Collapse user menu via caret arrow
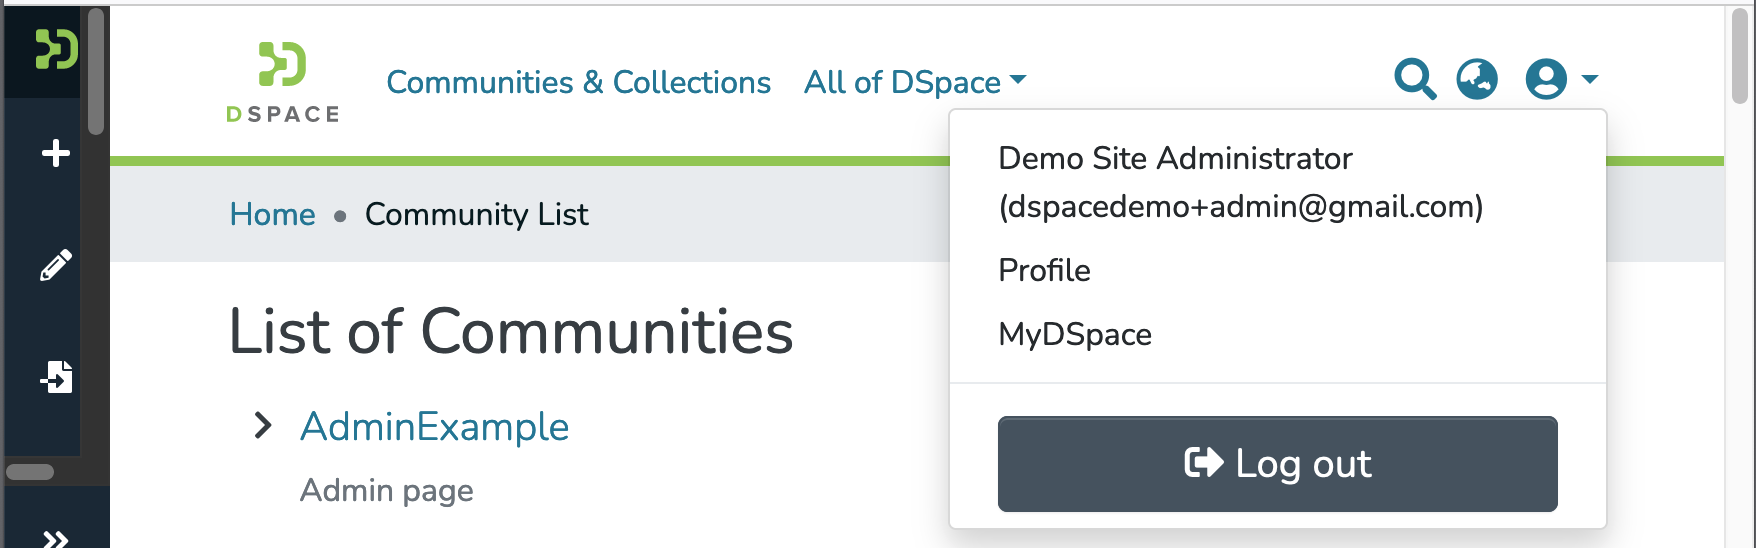The image size is (1756, 548). (1590, 79)
